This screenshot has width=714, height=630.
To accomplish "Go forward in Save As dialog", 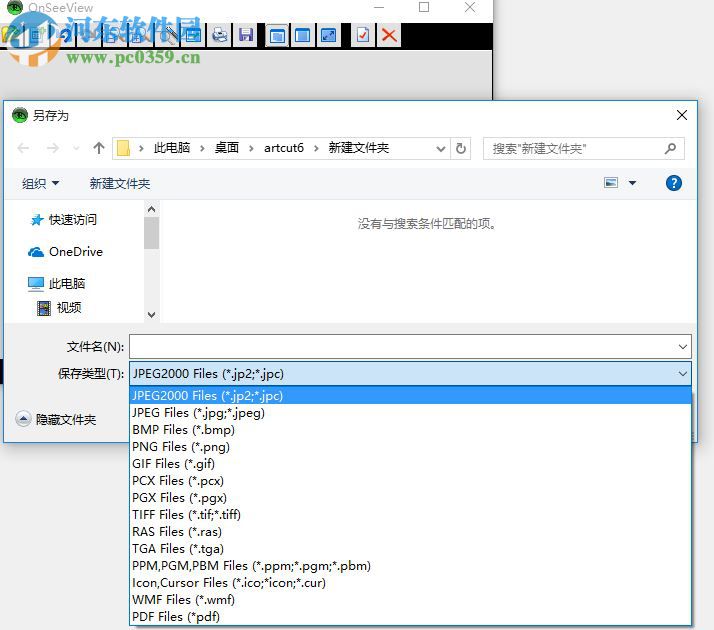I will pos(53,148).
